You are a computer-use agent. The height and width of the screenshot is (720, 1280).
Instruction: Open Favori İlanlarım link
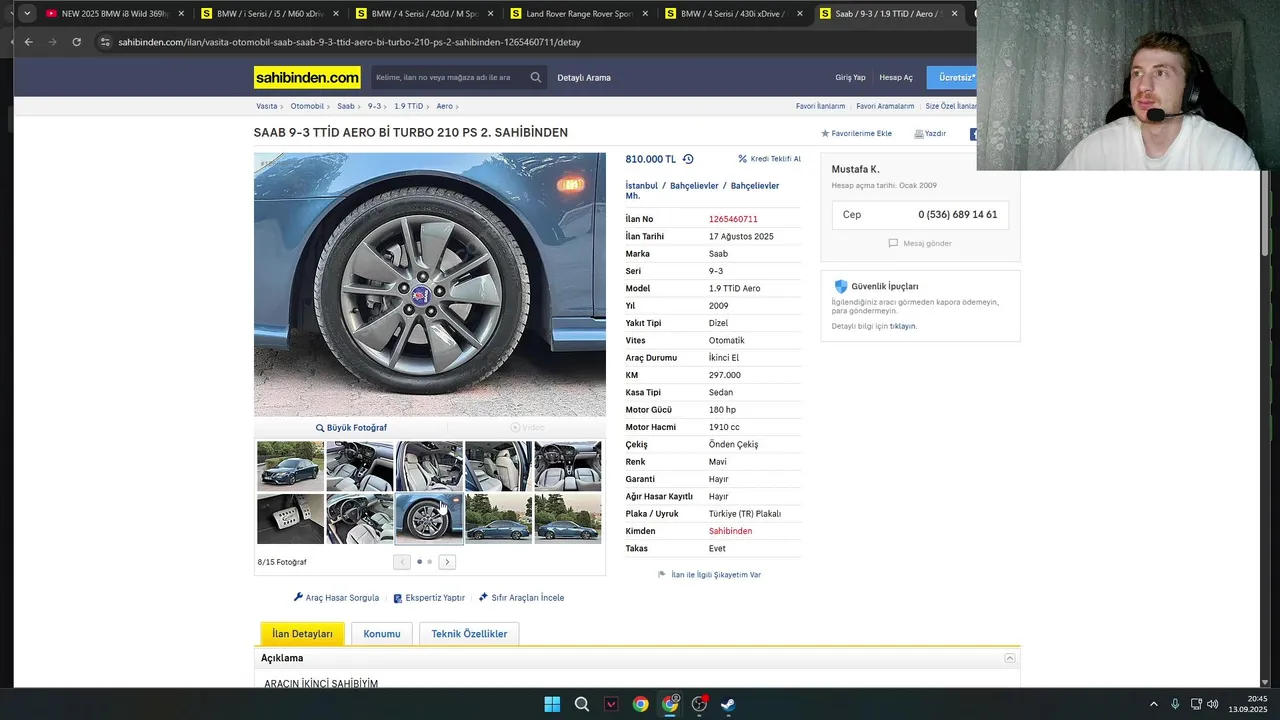pos(820,106)
